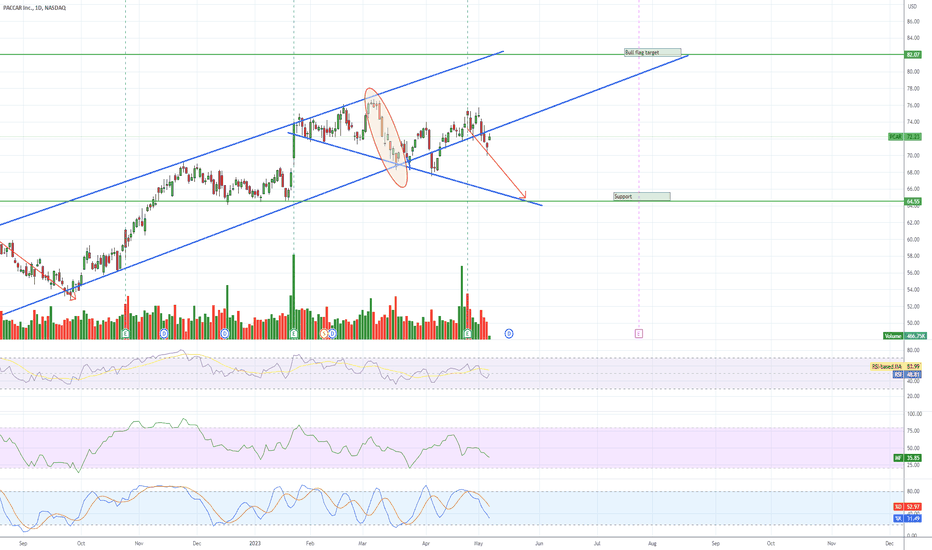Click the Volume value label
This screenshot has height=550, width=932.
click(905, 336)
